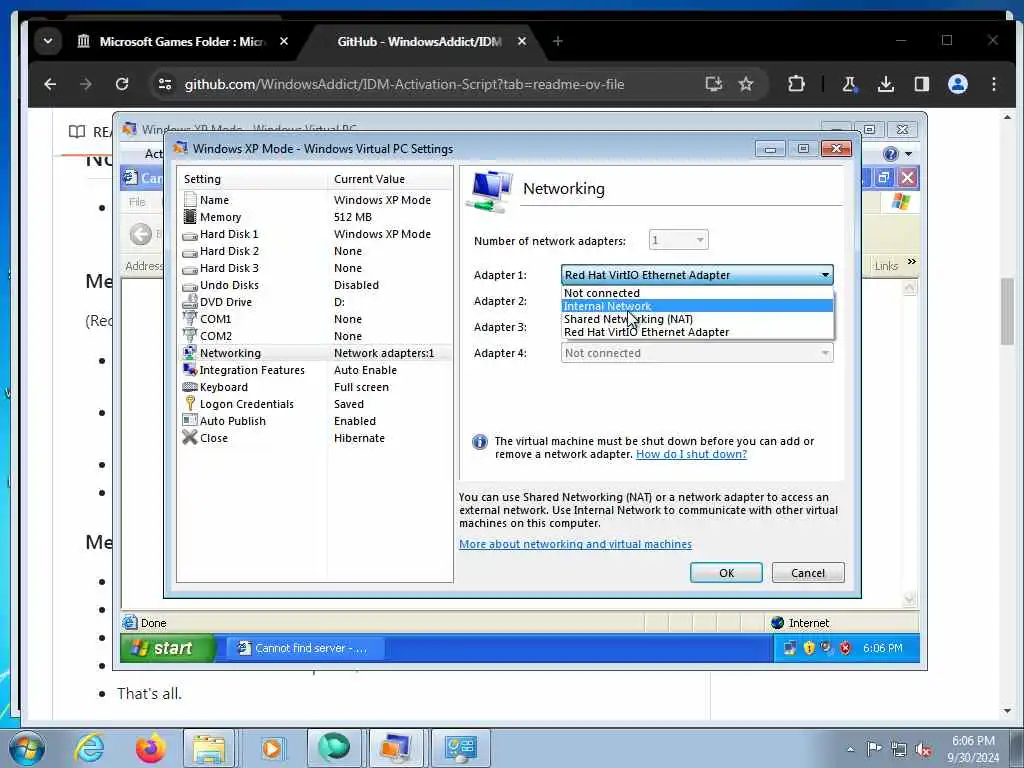Viewport: 1024px width, 768px height.
Task: Open Chrome downloads icon
Action: (x=886, y=84)
